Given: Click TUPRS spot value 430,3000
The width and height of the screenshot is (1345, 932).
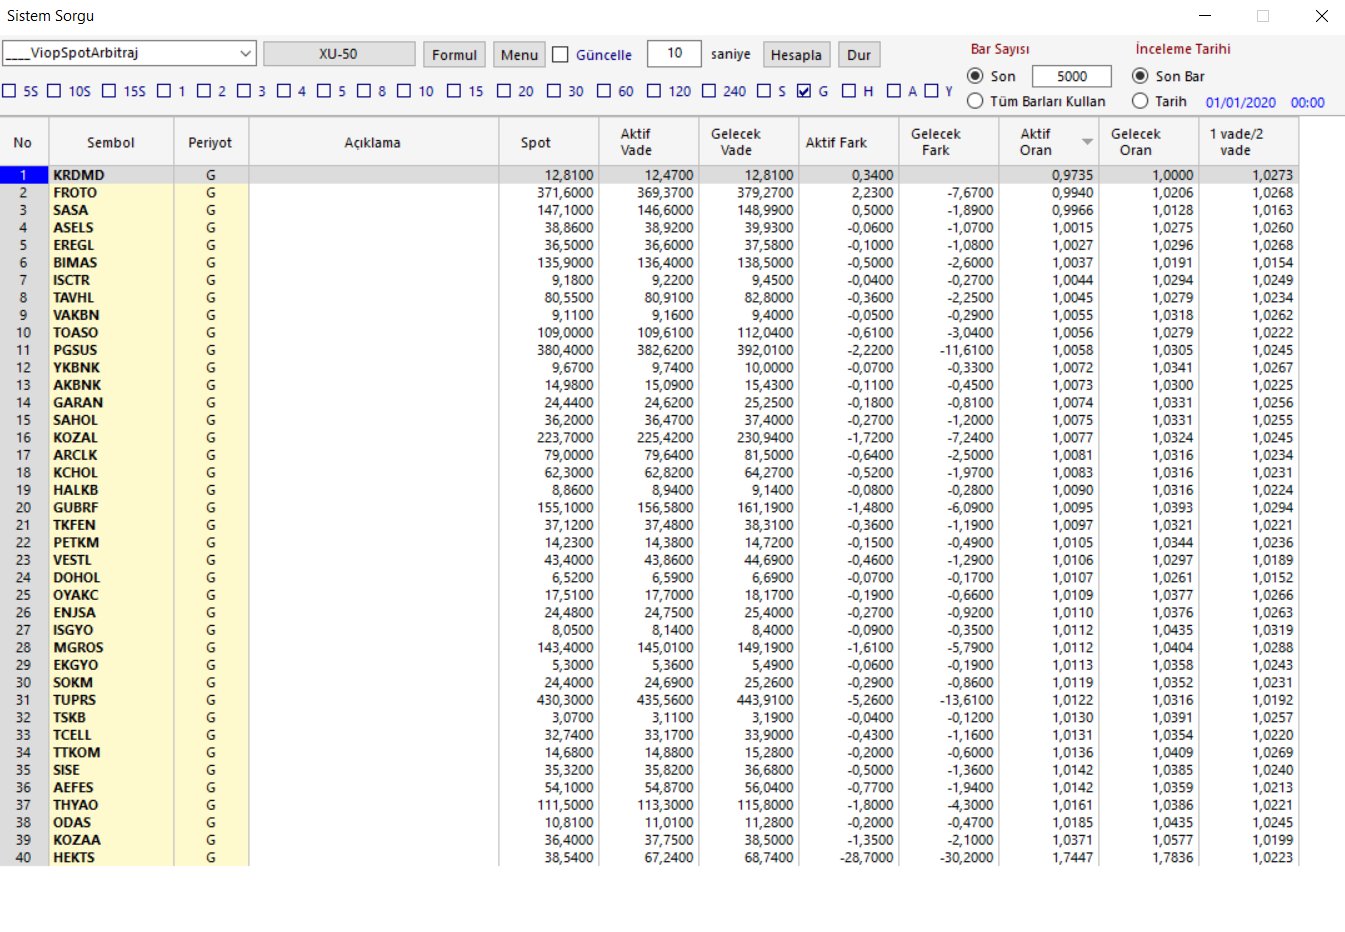Looking at the screenshot, I should (x=565, y=700).
